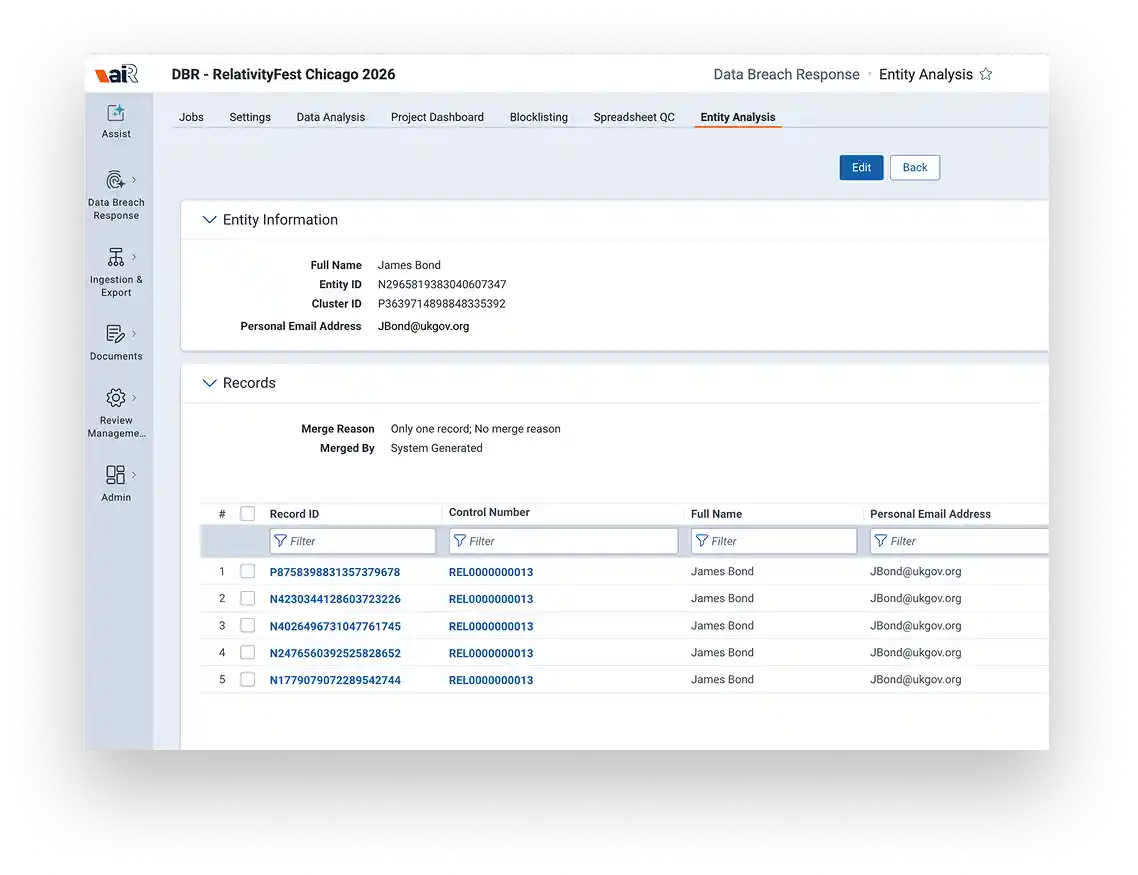Open control number REL0000000013 in row 3

[x=491, y=626]
